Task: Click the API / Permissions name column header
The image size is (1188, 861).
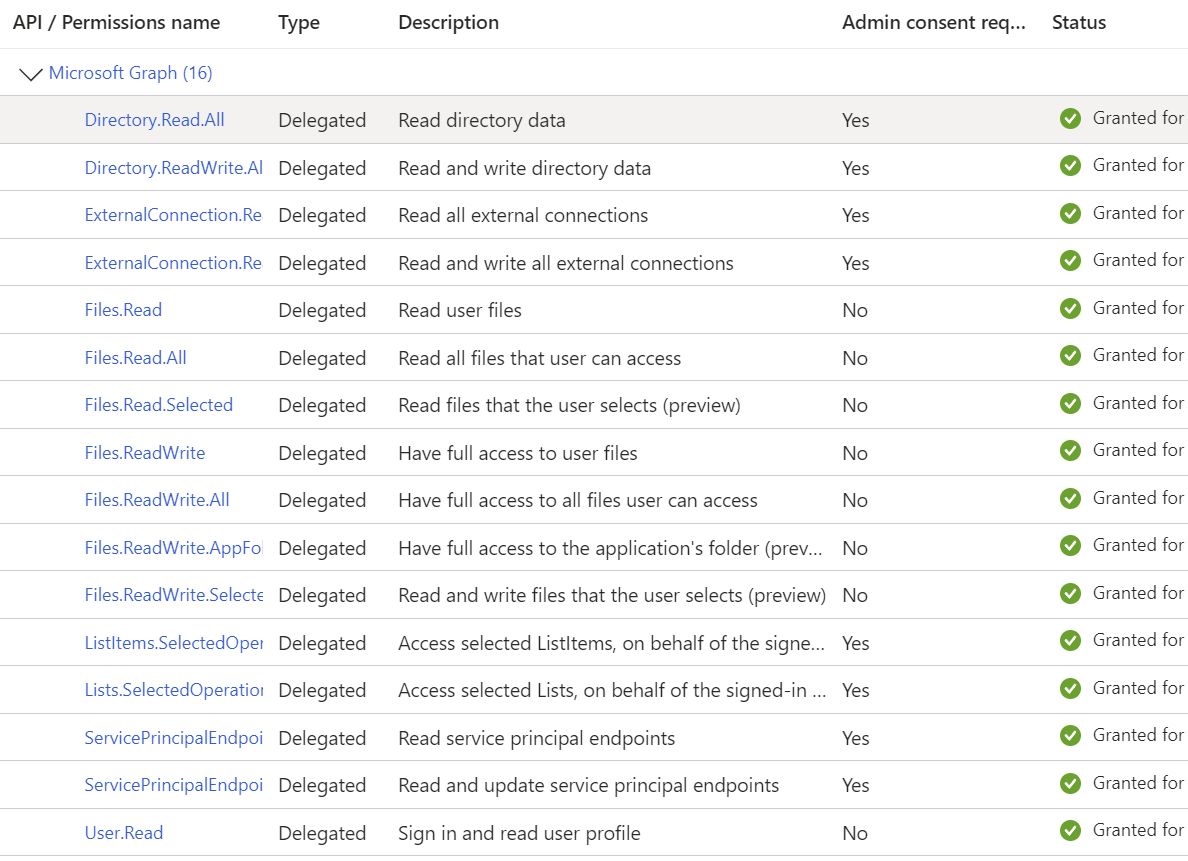Action: pyautogui.click(x=117, y=22)
